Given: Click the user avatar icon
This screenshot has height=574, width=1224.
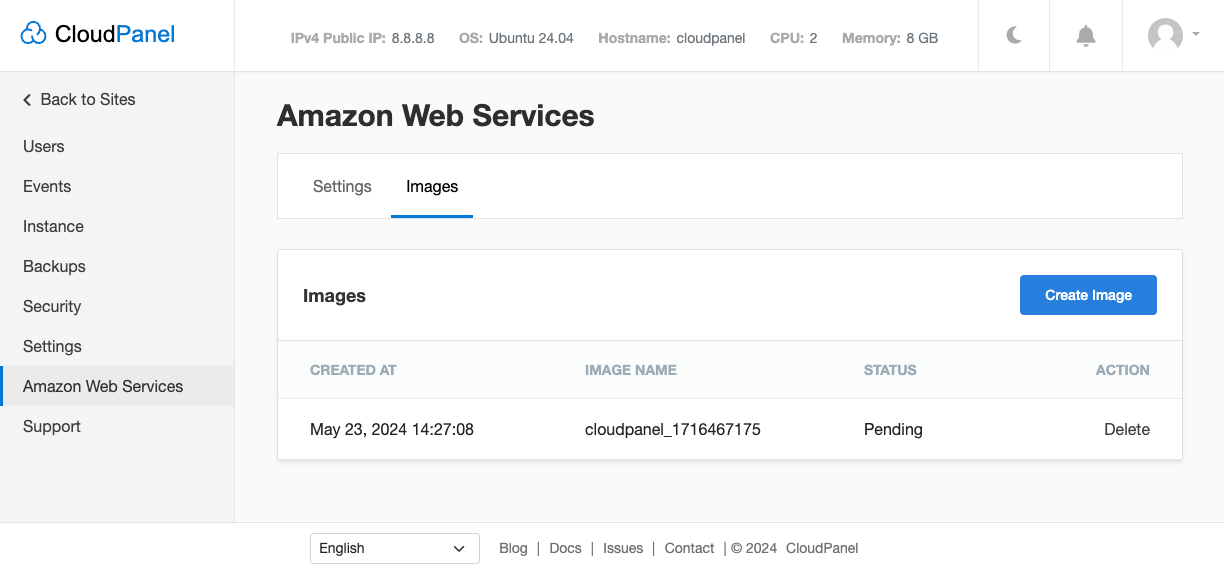Looking at the screenshot, I should [x=1165, y=36].
